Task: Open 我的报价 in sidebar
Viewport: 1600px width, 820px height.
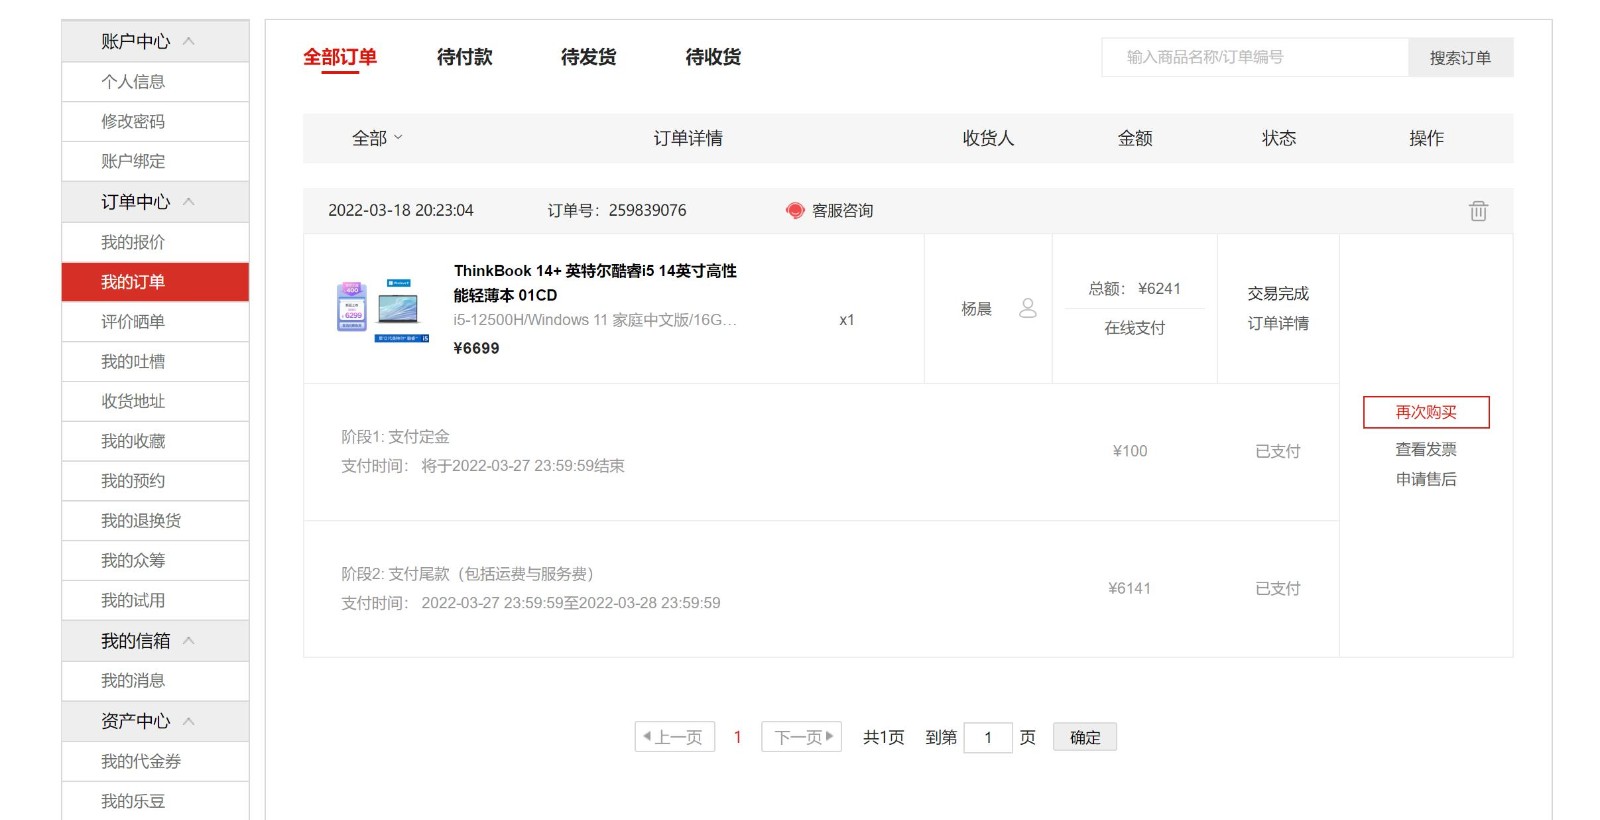Action: click(155, 242)
